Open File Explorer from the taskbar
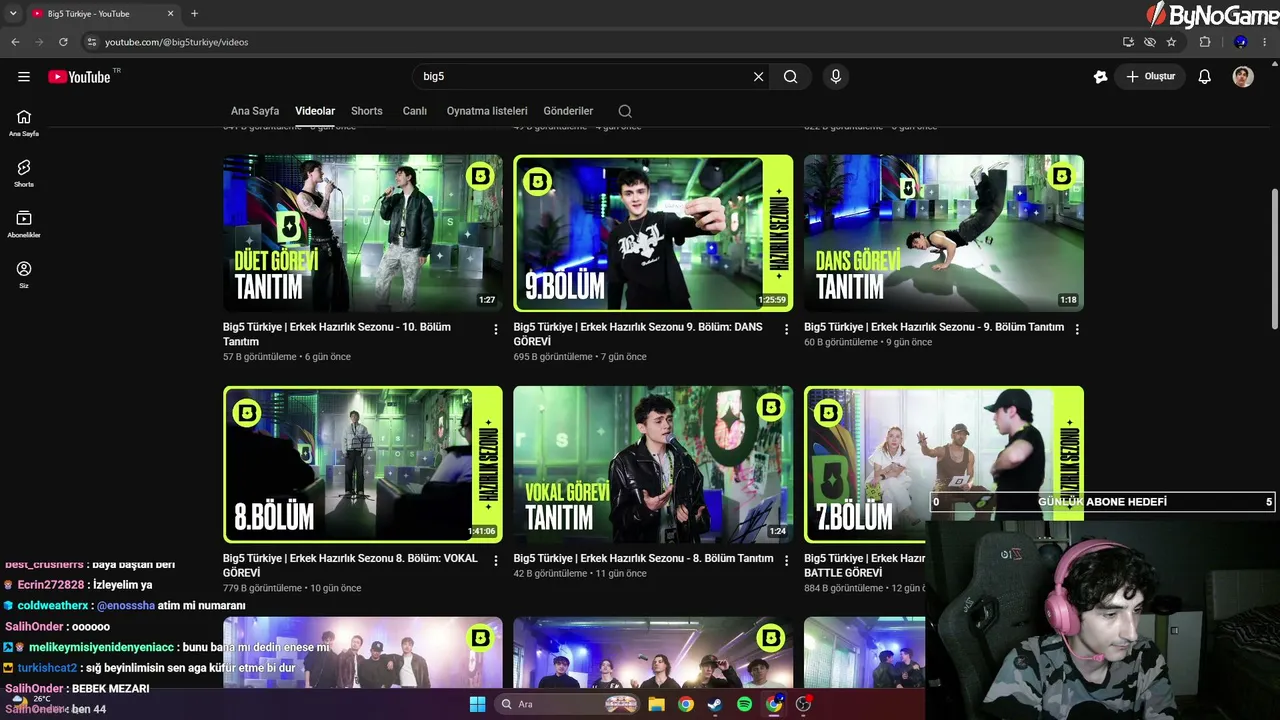The image size is (1280, 720). click(656, 704)
